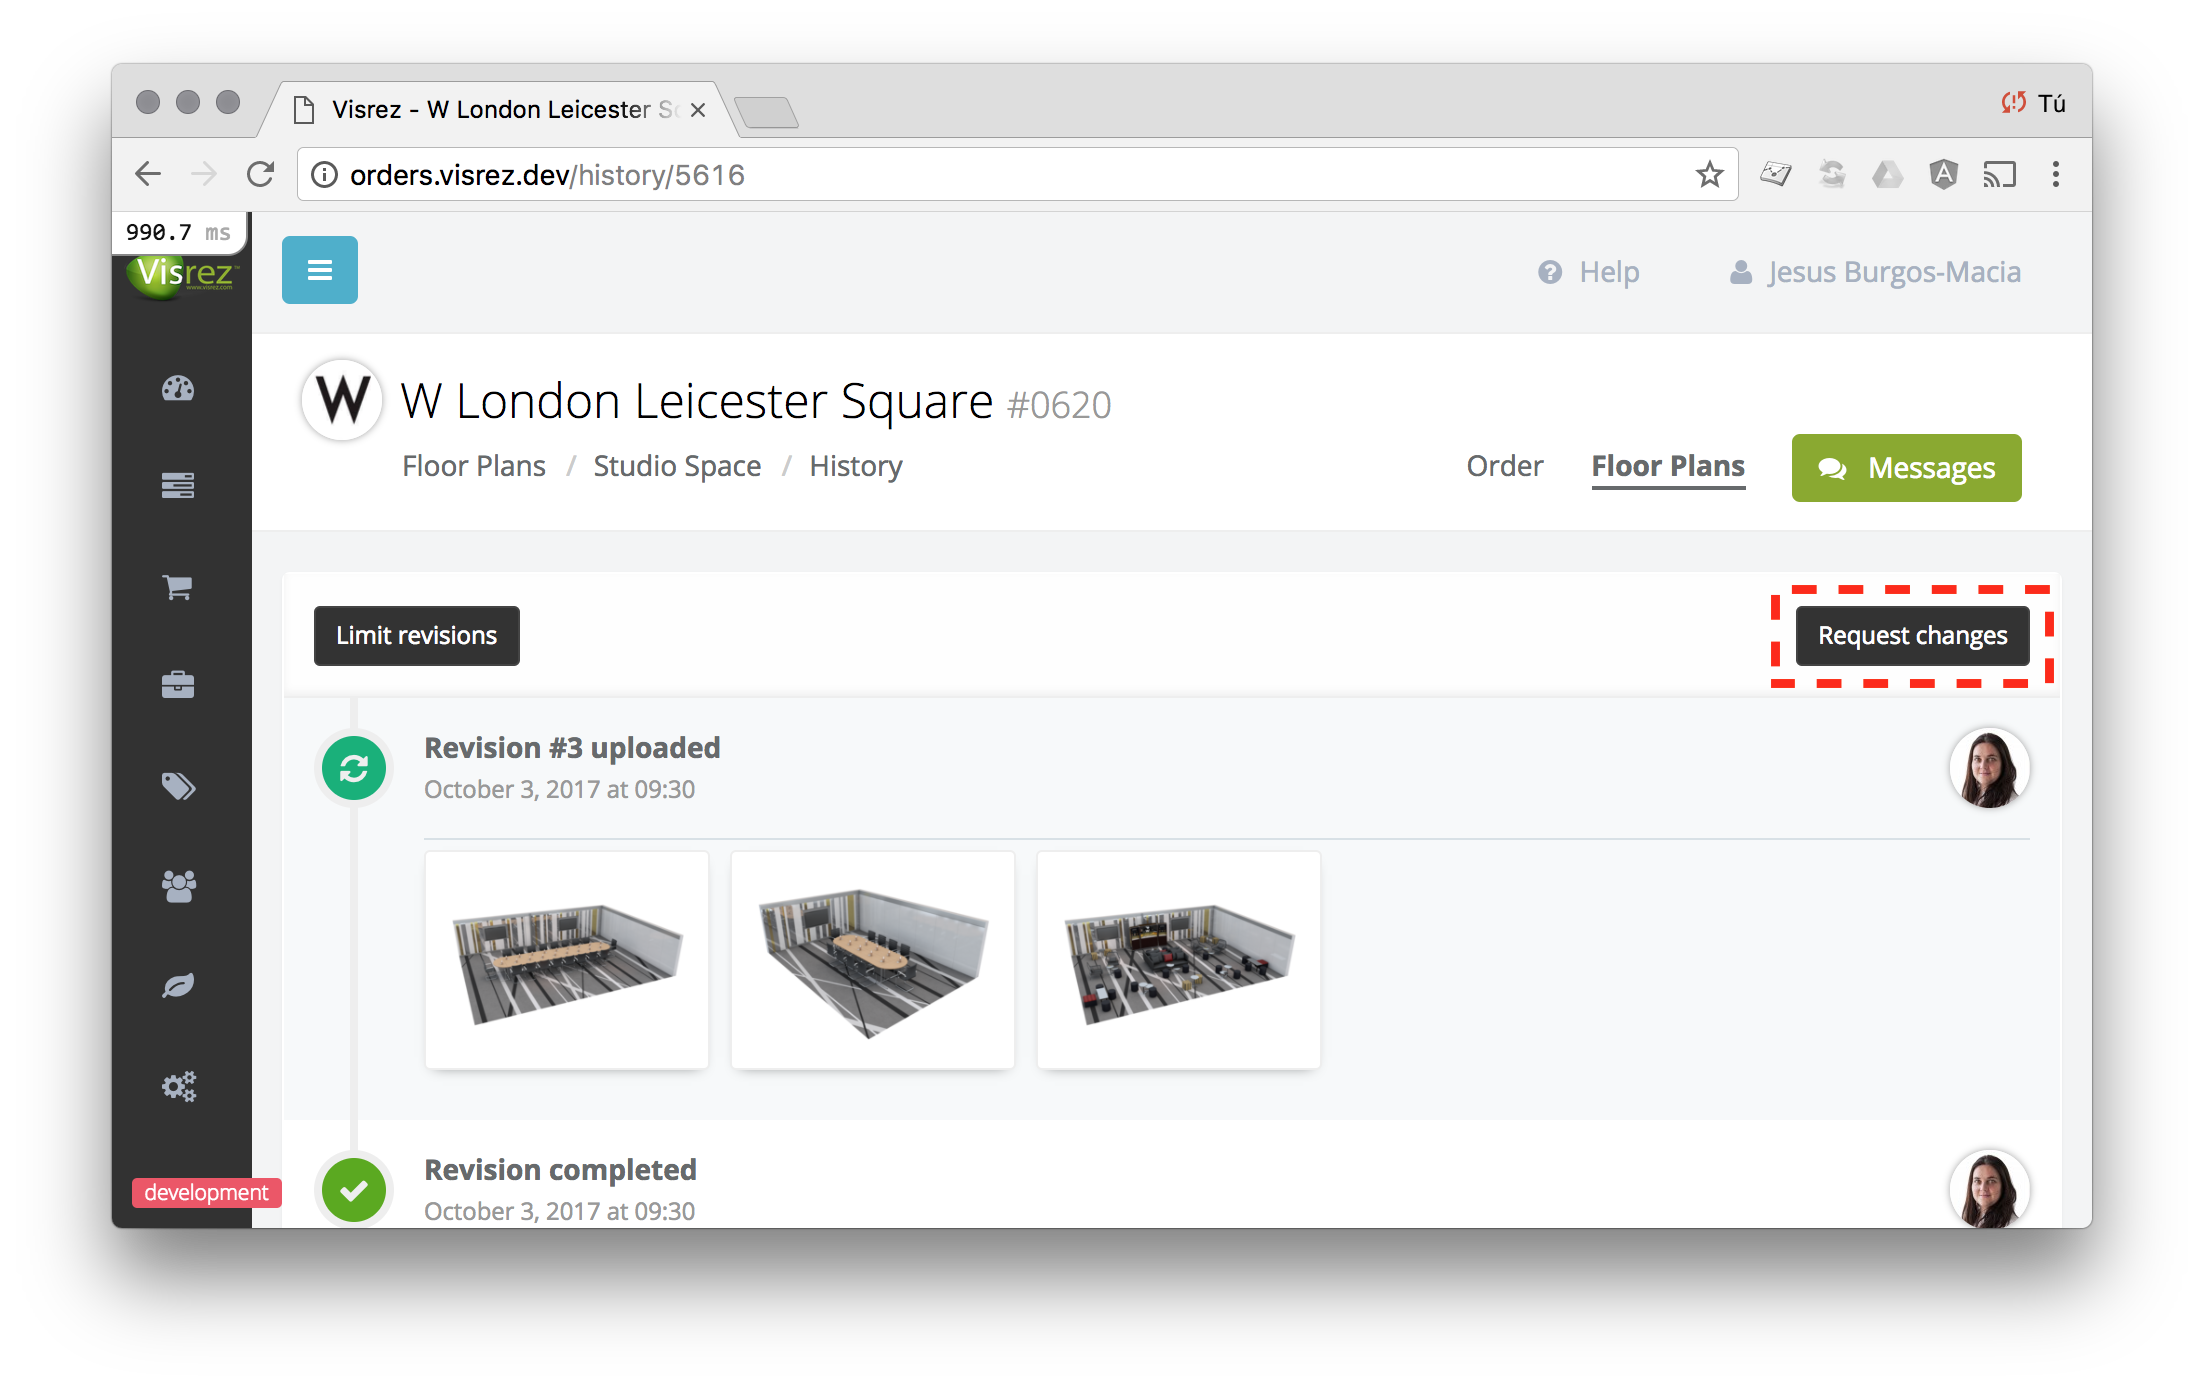
Task: Switch to the Order tab
Action: (1504, 466)
